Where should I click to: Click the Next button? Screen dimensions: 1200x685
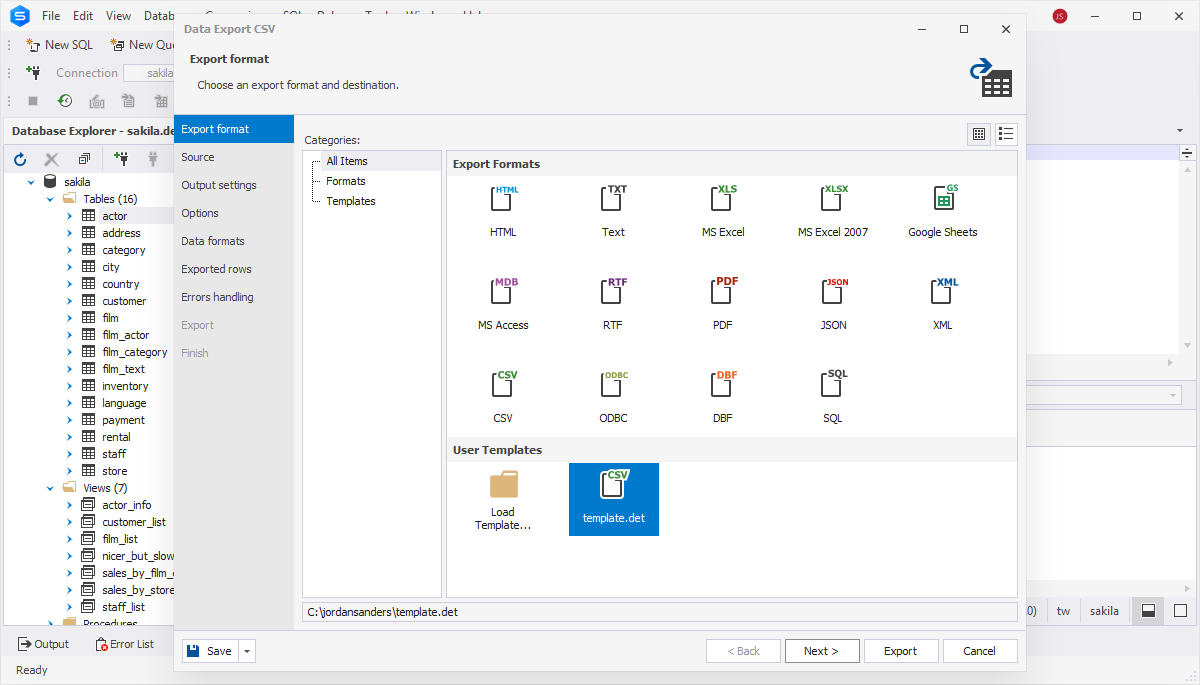point(821,651)
